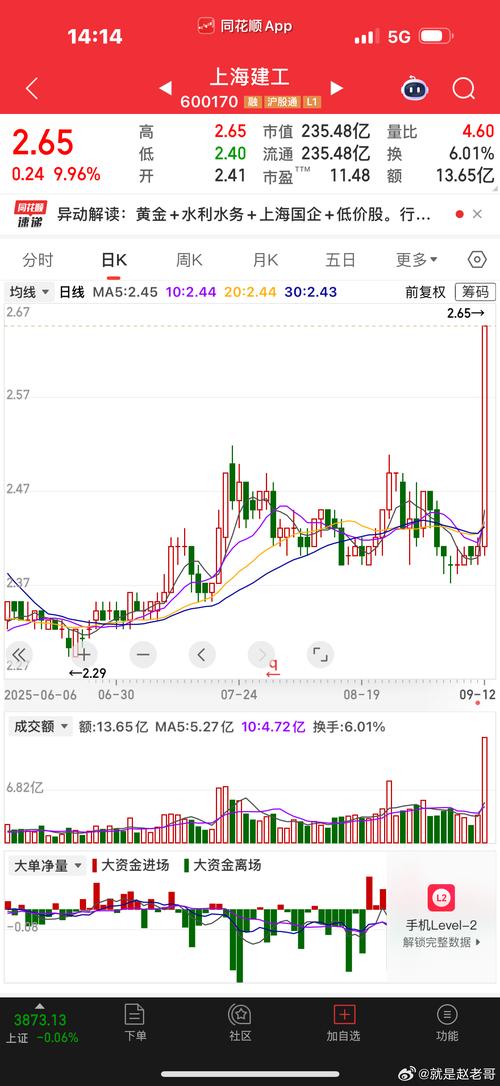Tap the 09-12 date marker
Image resolution: width=500 pixels, height=1086 pixels.
coord(476,694)
